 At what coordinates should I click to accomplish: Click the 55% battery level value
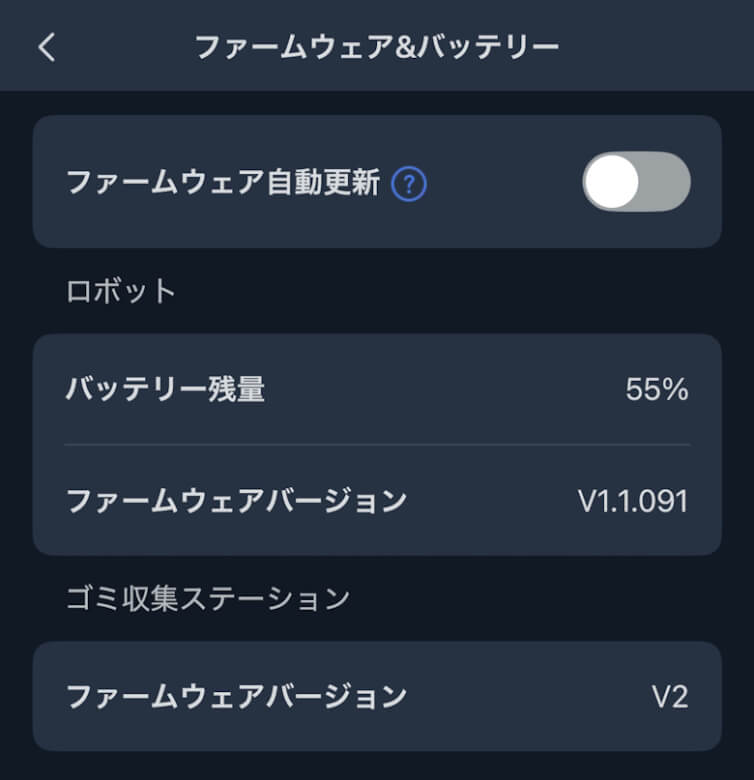point(657,389)
